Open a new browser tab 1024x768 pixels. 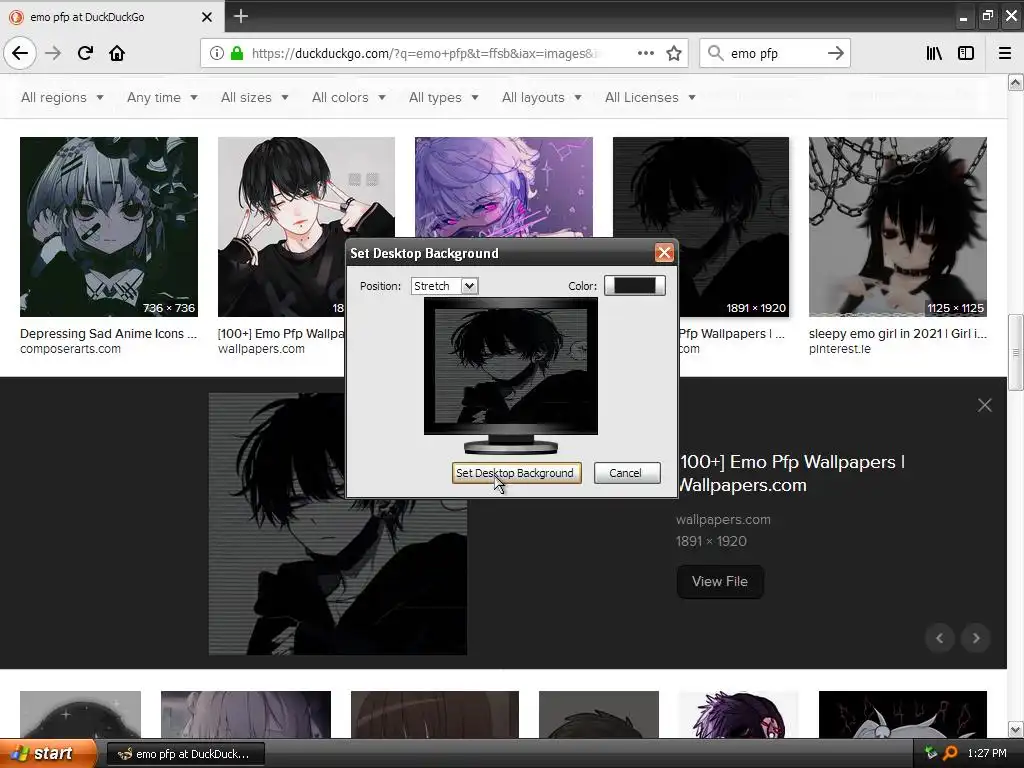[240, 16]
